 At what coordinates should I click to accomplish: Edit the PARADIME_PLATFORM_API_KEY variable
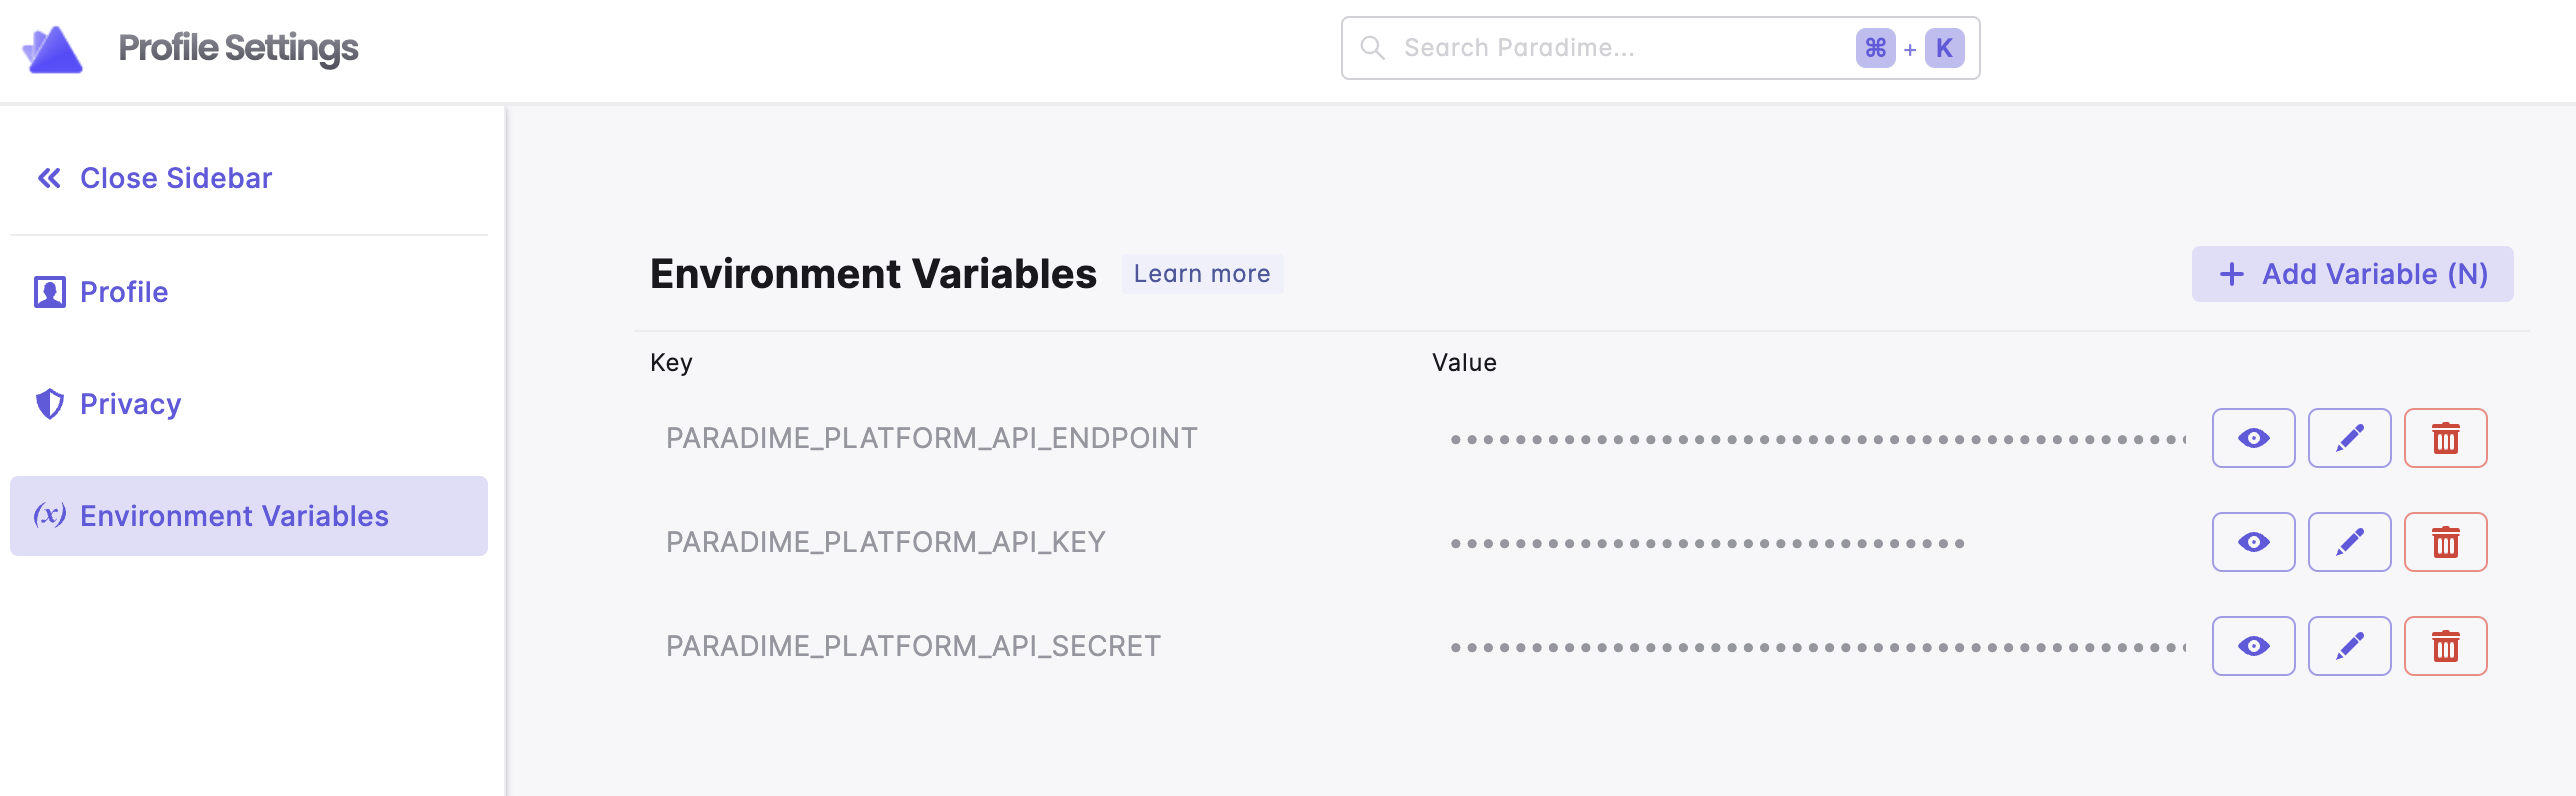2349,542
